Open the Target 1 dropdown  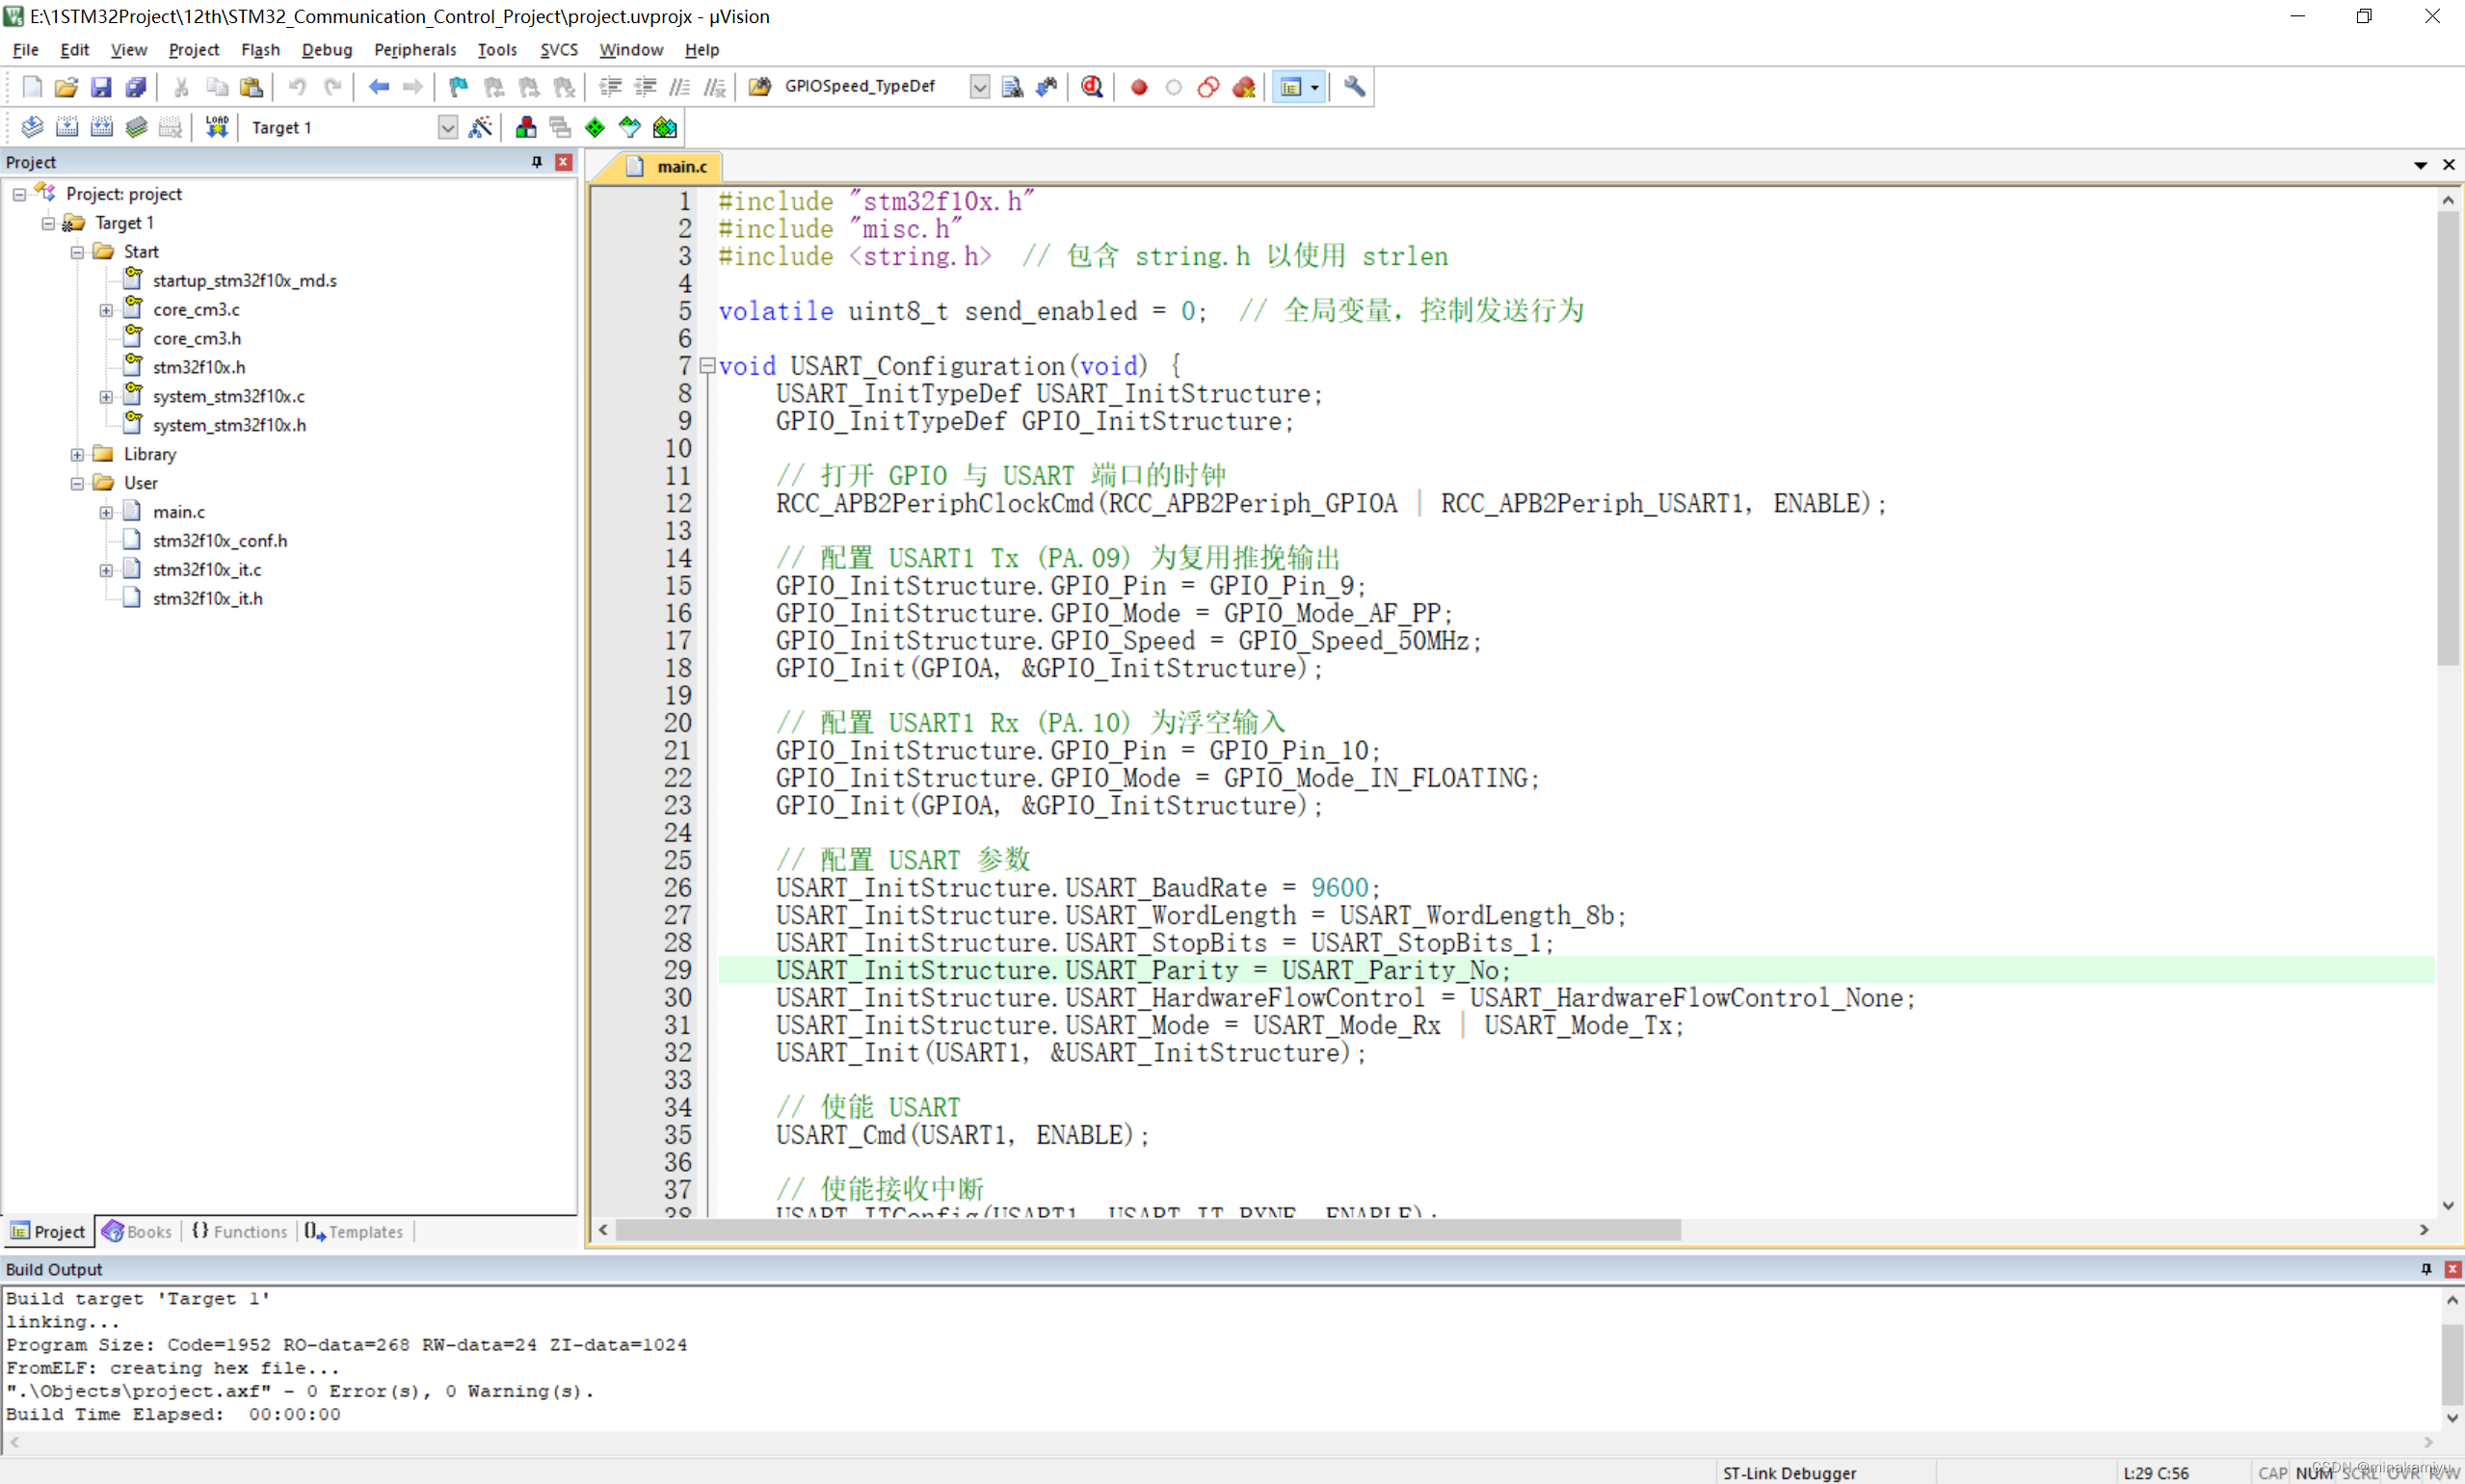coord(448,127)
